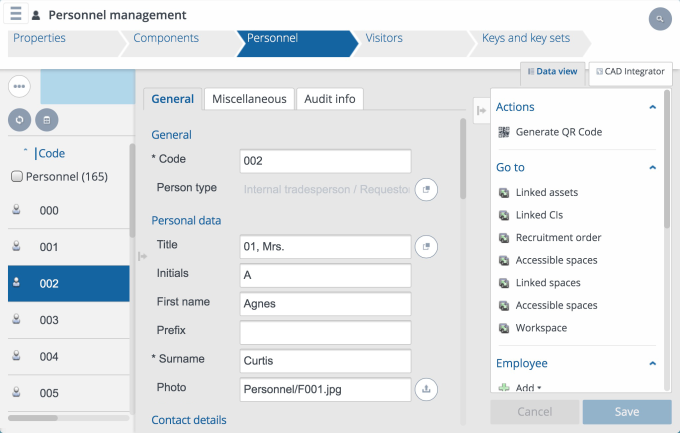This screenshot has width=680, height=433.
Task: Select the Visitors step in breadcrumb
Action: click(x=384, y=39)
